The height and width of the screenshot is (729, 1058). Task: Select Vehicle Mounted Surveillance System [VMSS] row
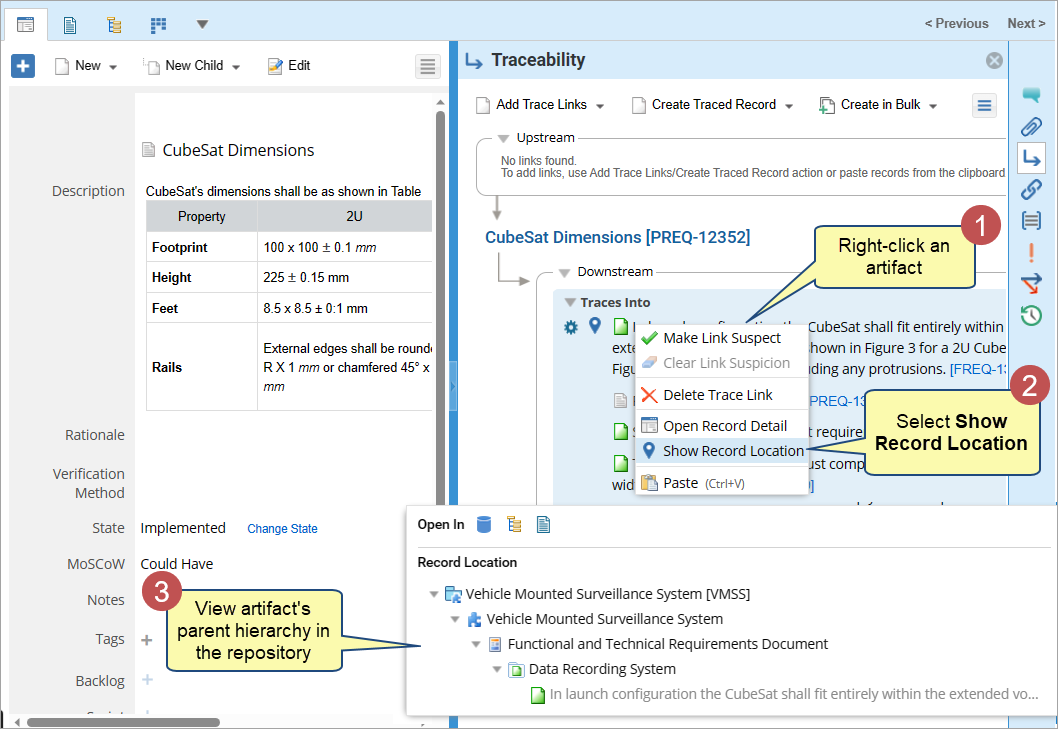tap(596, 595)
